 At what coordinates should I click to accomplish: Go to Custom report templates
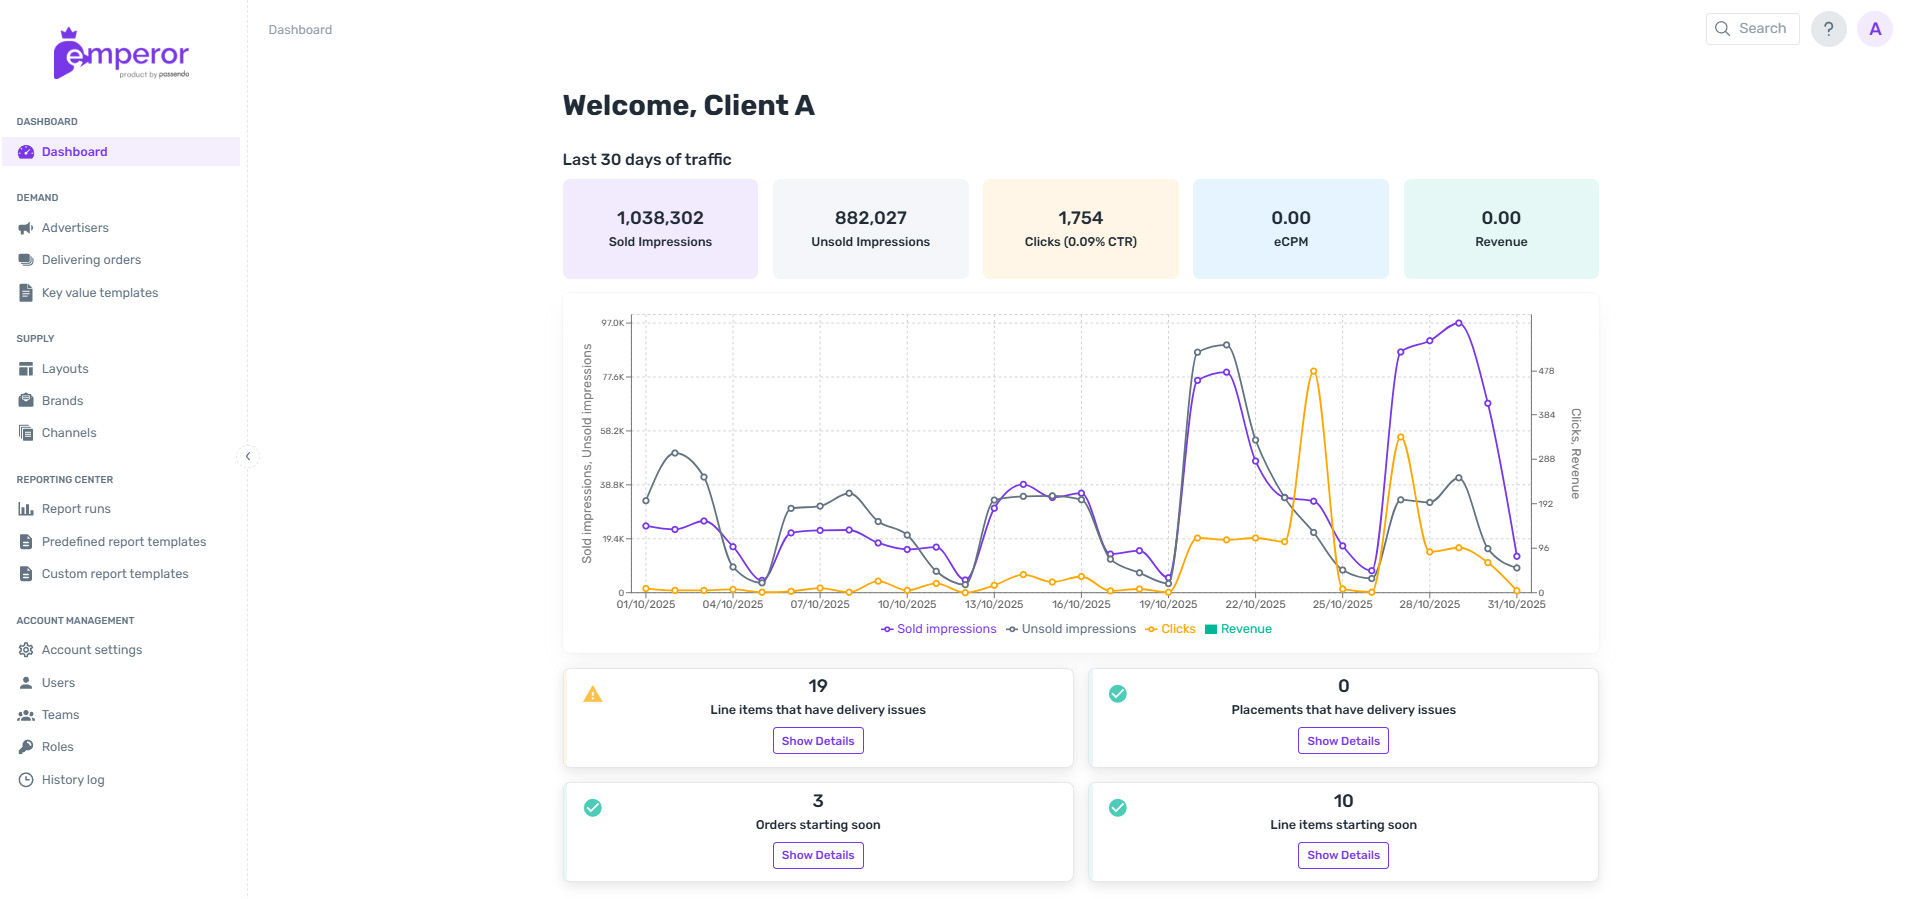pos(115,574)
